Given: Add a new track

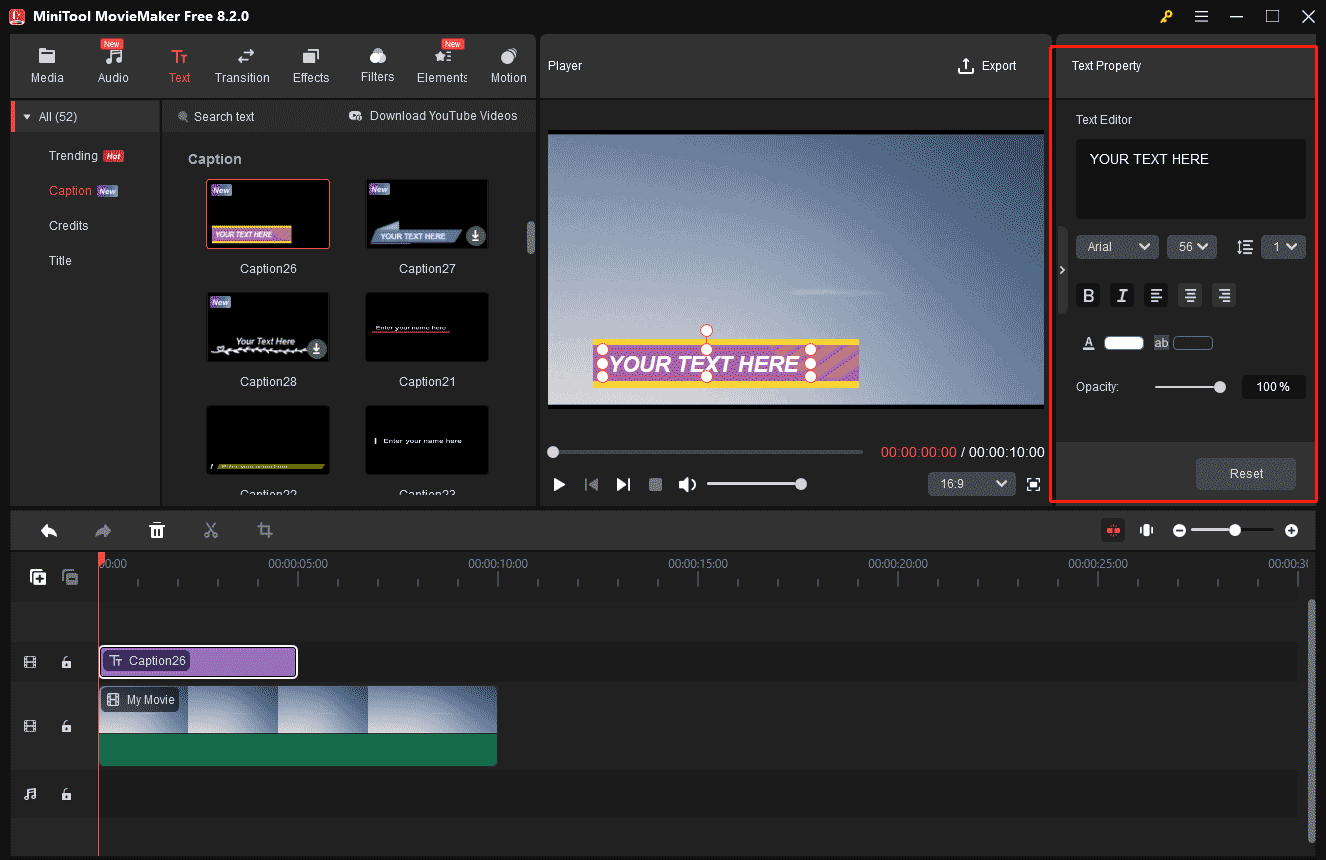Looking at the screenshot, I should coord(38,577).
